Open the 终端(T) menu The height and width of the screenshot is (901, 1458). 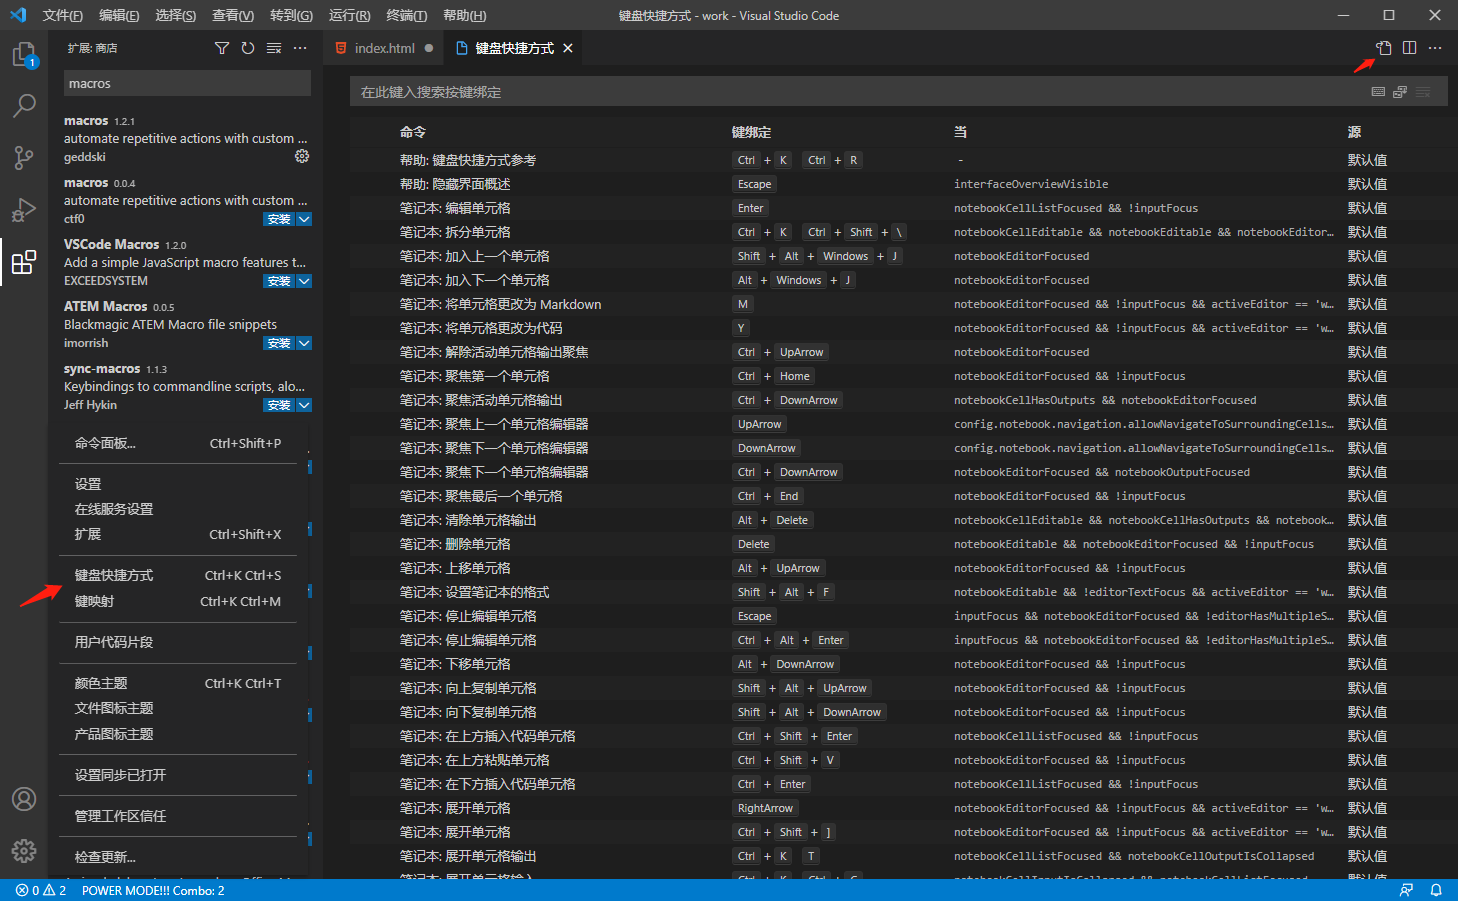[x=407, y=15]
